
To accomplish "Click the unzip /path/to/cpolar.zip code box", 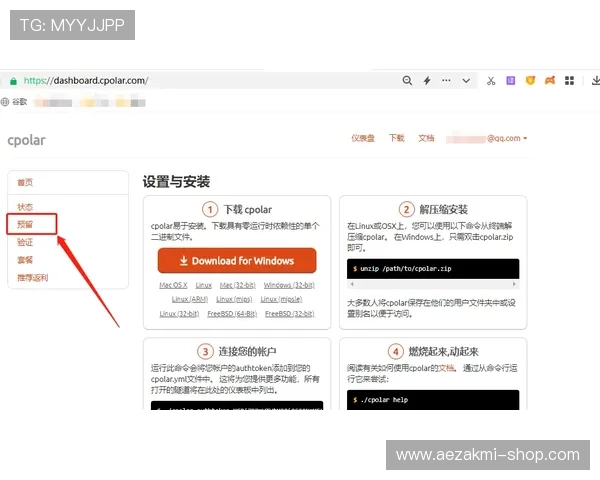I will [433, 269].
